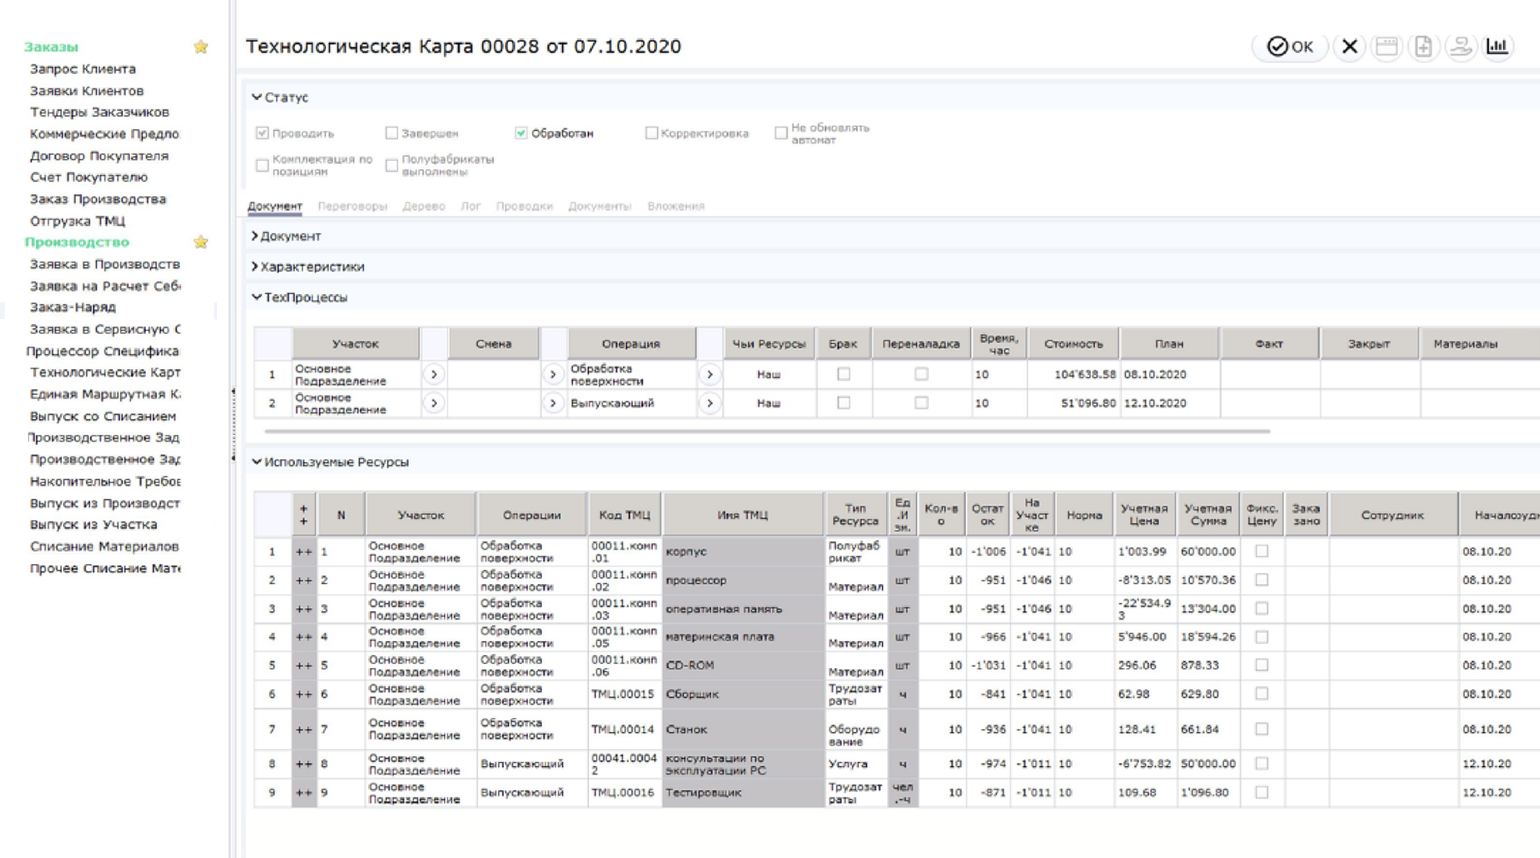This screenshot has width=1540, height=858.
Task: Click the arrow after Выпускающий operation
Action: click(x=710, y=403)
